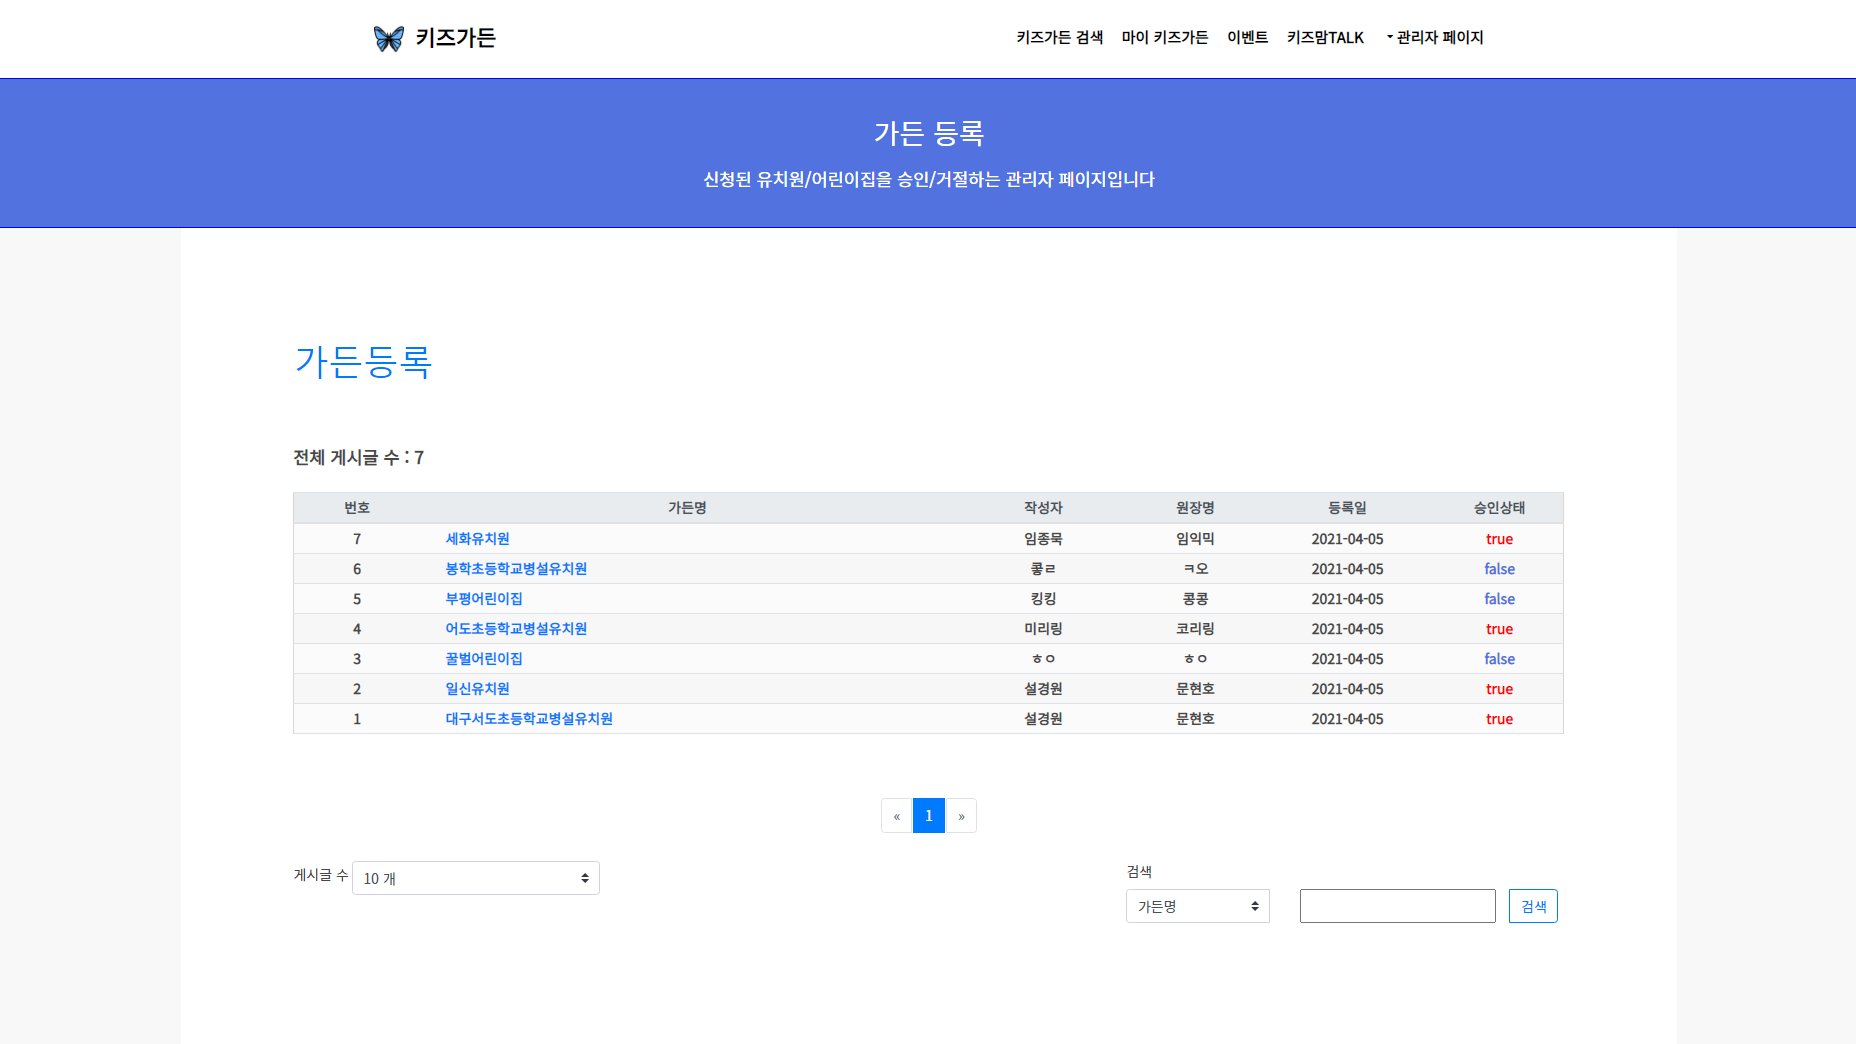Click the true status of 세화유치원 row

point(1499,539)
